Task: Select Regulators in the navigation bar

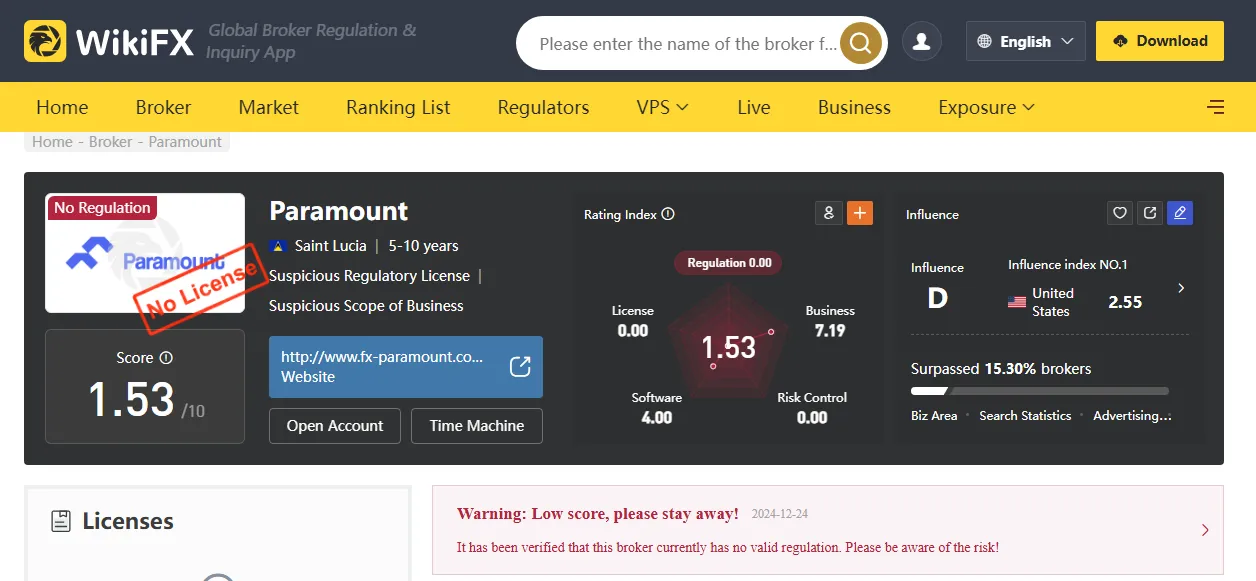Action: [543, 107]
